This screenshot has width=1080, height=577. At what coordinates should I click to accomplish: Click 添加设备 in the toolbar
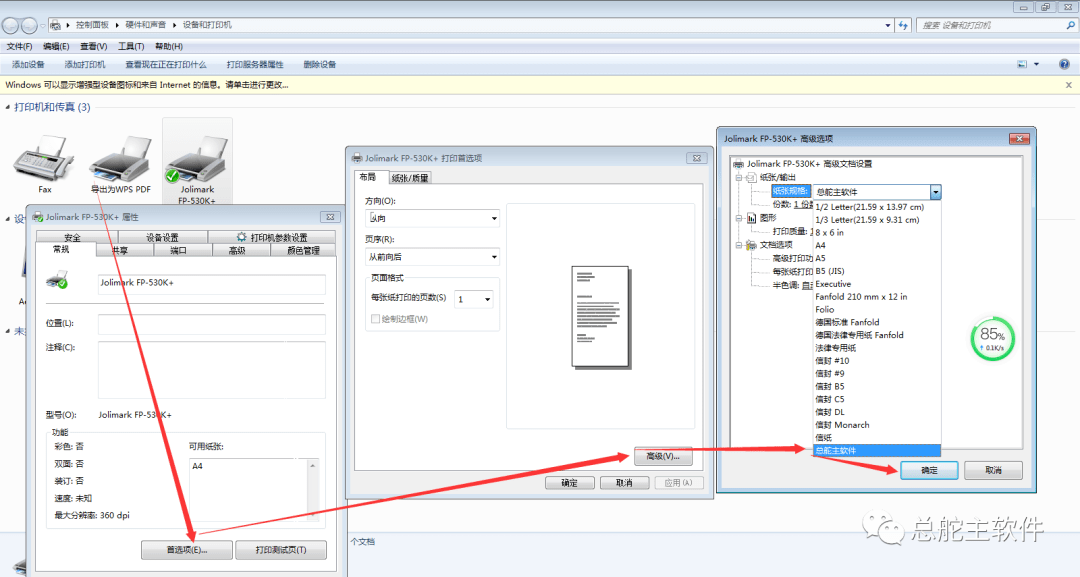point(28,64)
